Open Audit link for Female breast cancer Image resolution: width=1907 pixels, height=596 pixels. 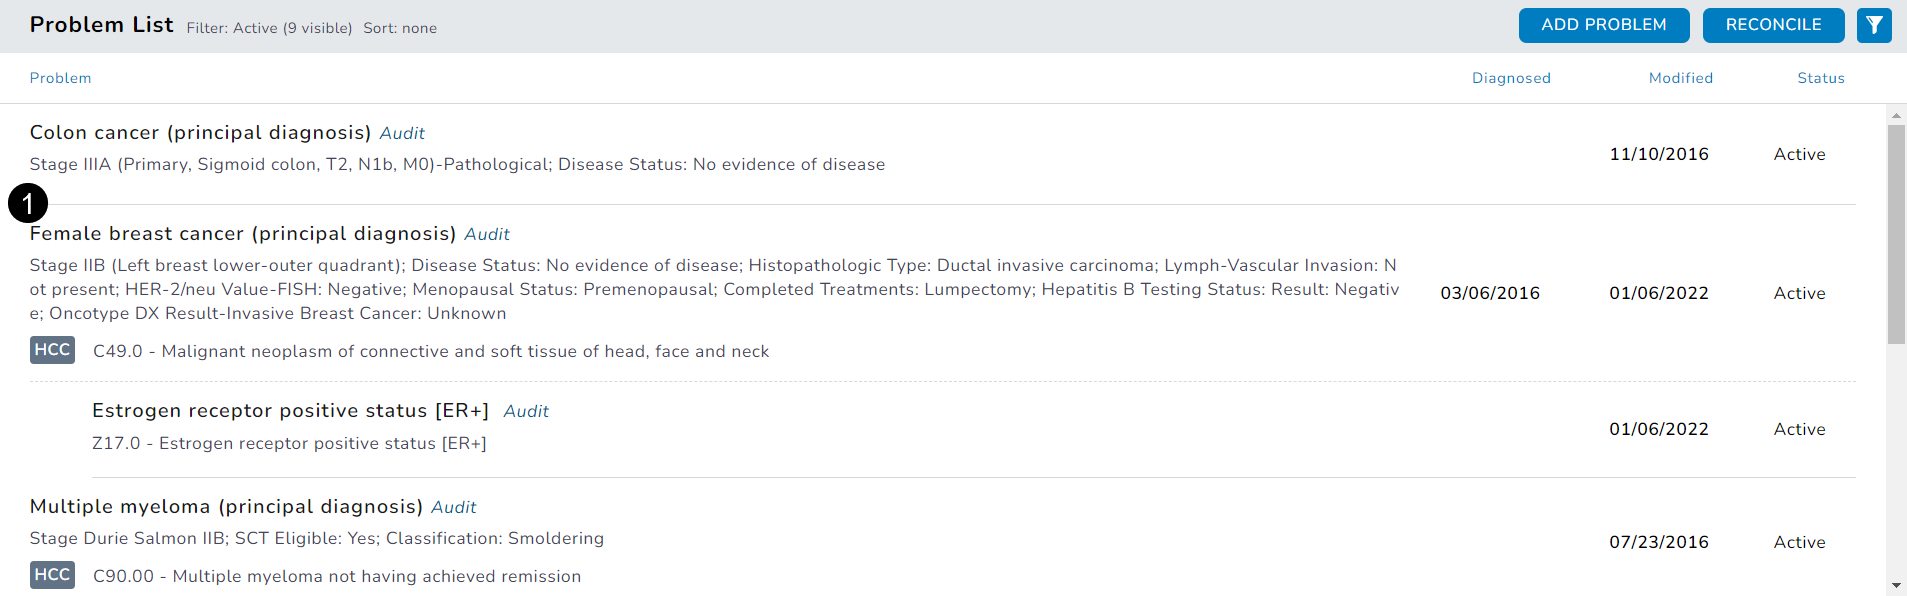pos(487,234)
